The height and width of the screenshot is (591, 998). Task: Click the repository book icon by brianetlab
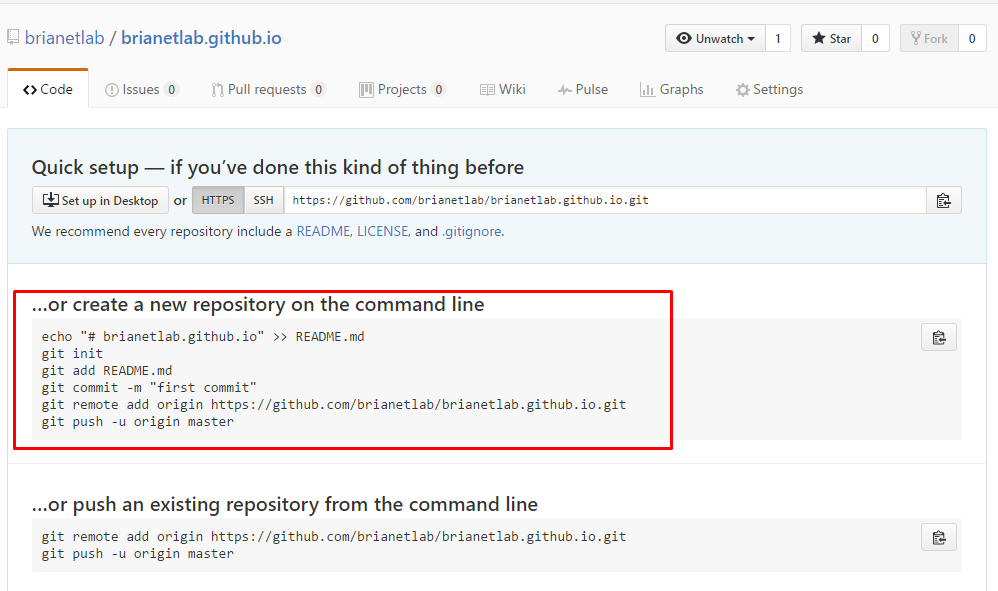[x=13, y=38]
